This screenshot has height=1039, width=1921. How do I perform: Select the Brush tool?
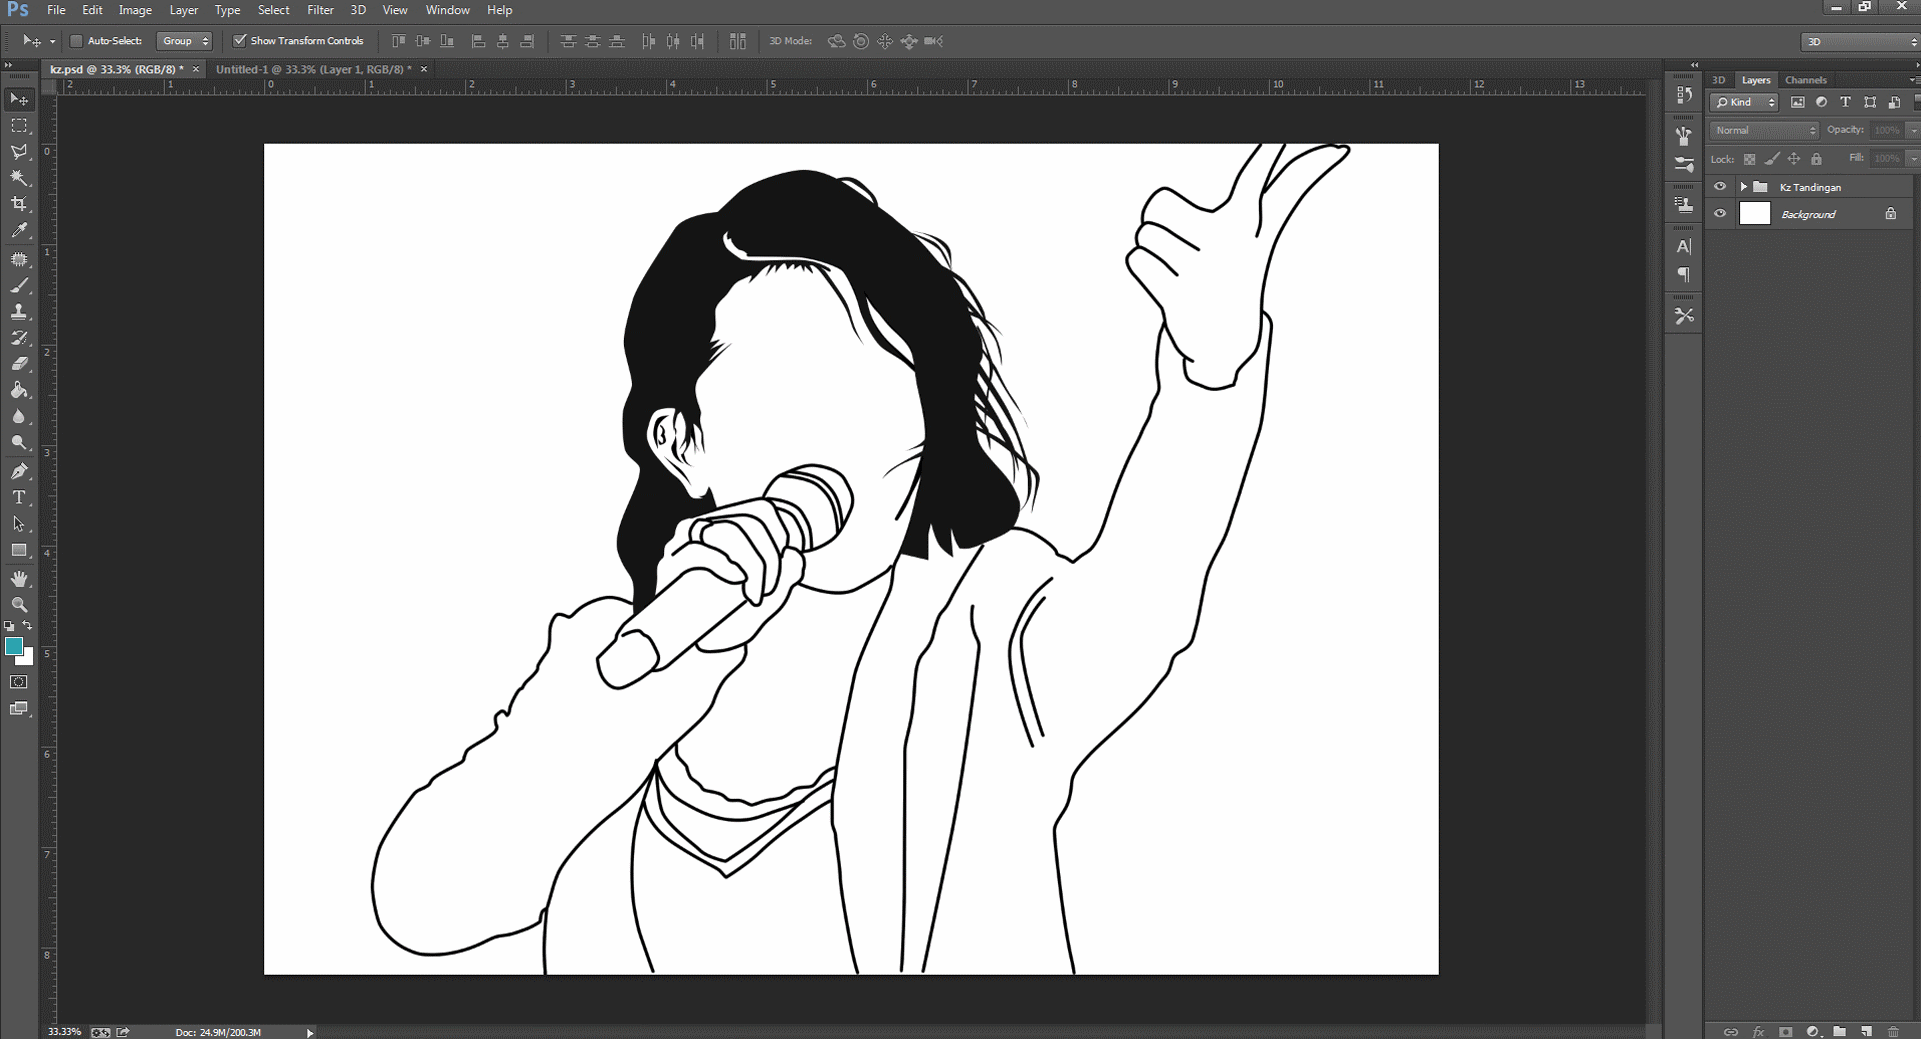coord(19,286)
